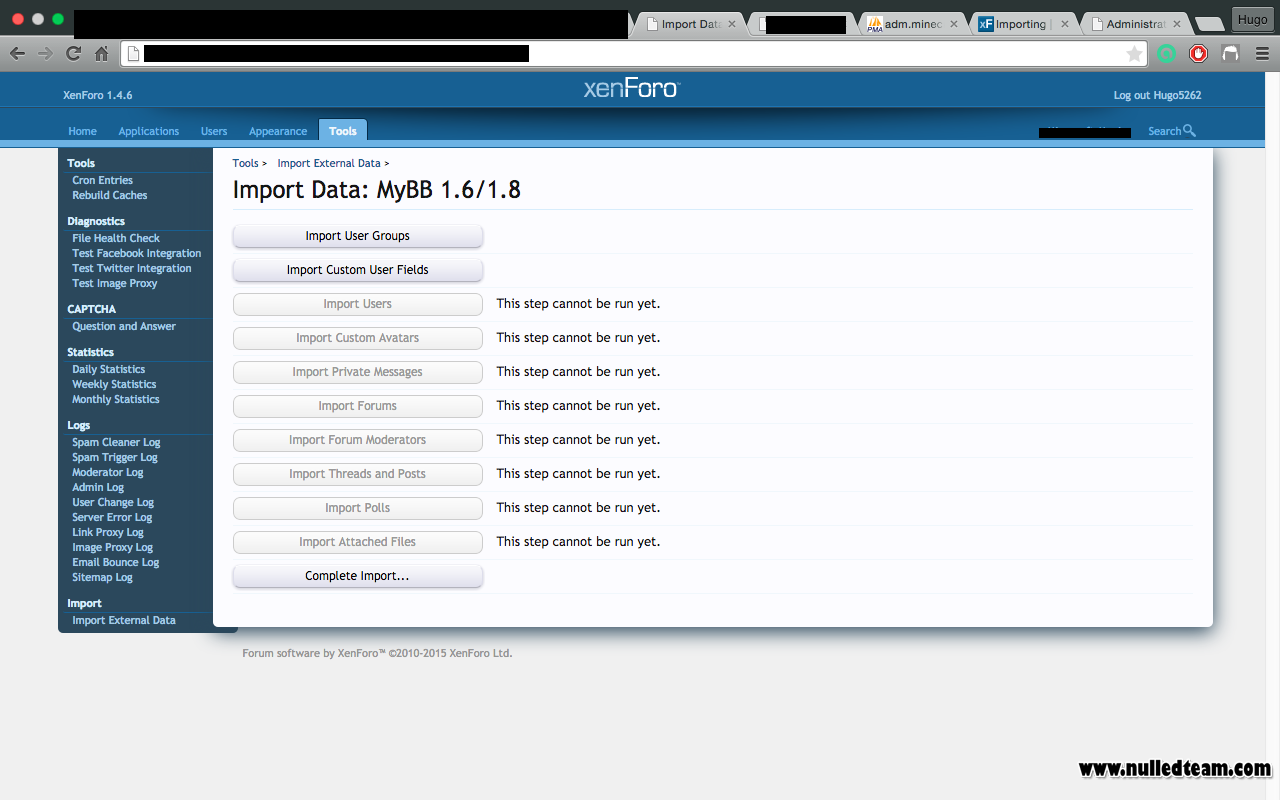This screenshot has width=1280, height=800.
Task: Open the Chrome hamburger menu
Action: tap(1262, 54)
